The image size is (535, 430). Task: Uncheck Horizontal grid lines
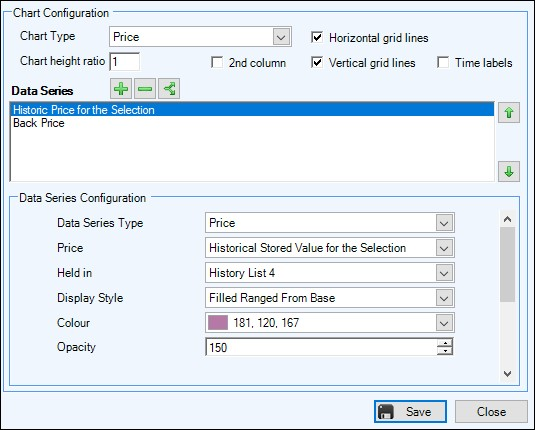pos(317,37)
